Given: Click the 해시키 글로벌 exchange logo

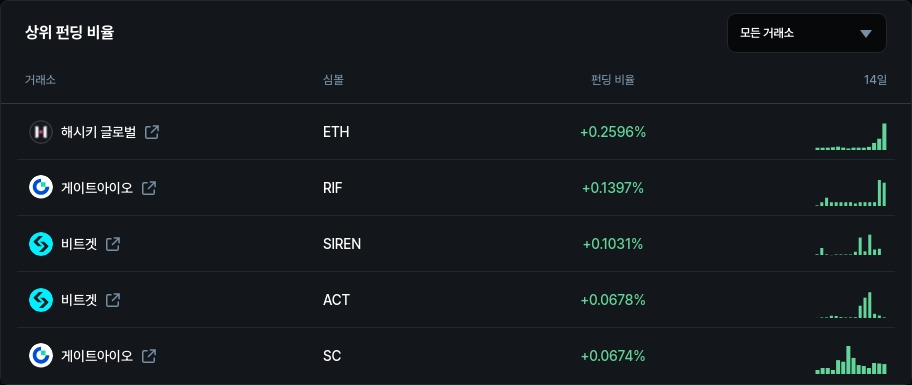Looking at the screenshot, I should 41,132.
